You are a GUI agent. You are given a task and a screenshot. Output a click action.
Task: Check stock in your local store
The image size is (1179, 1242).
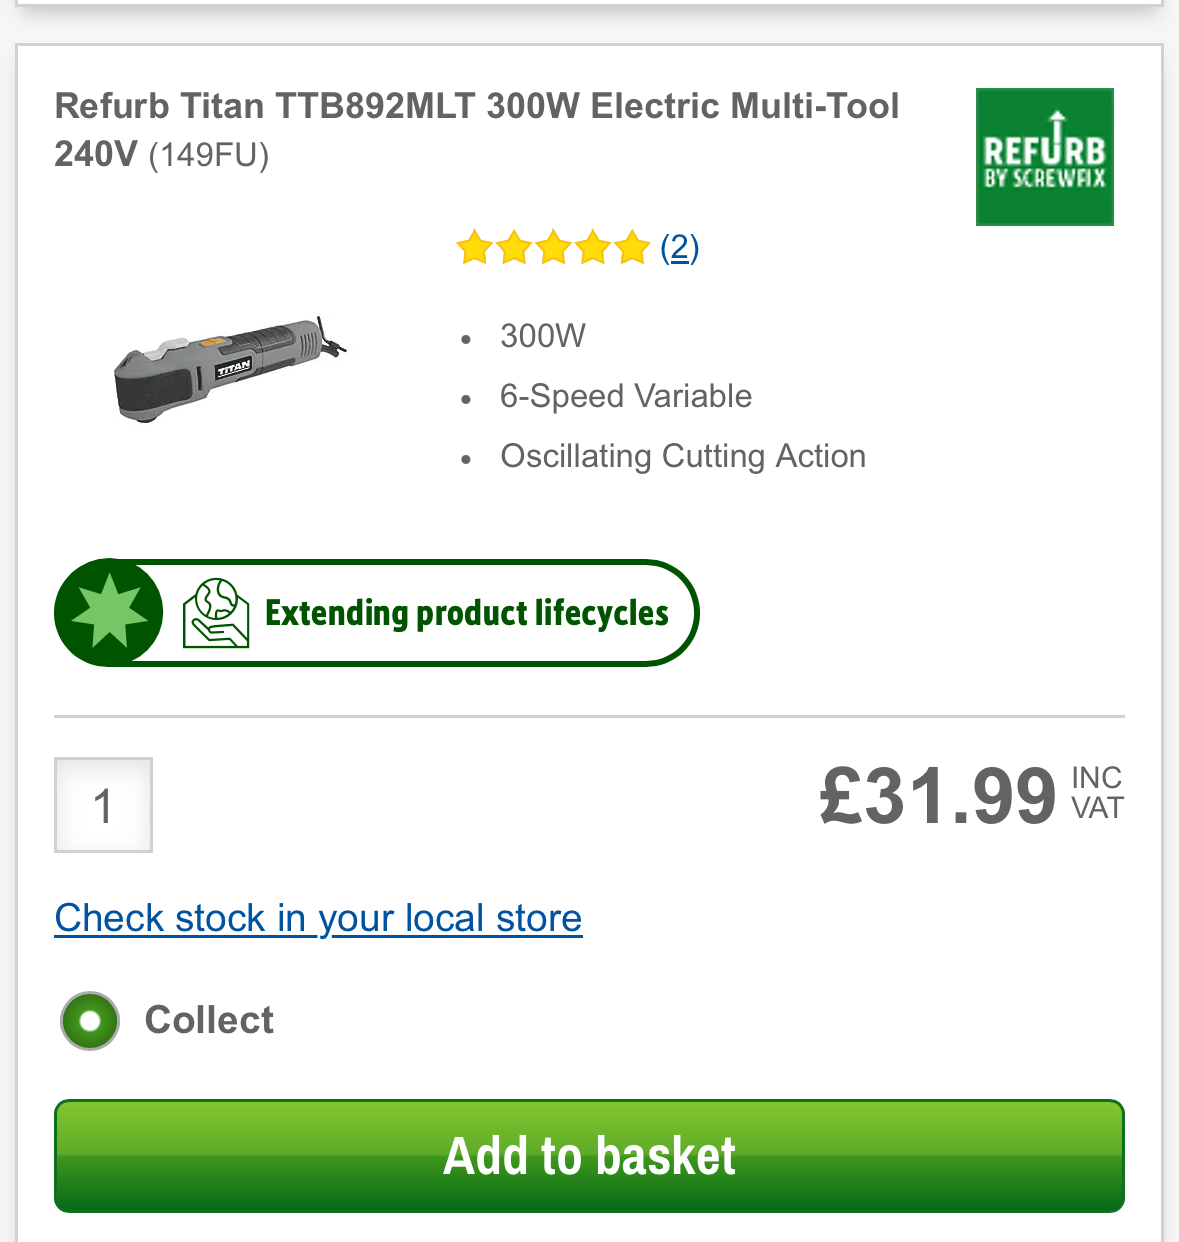[x=318, y=918]
